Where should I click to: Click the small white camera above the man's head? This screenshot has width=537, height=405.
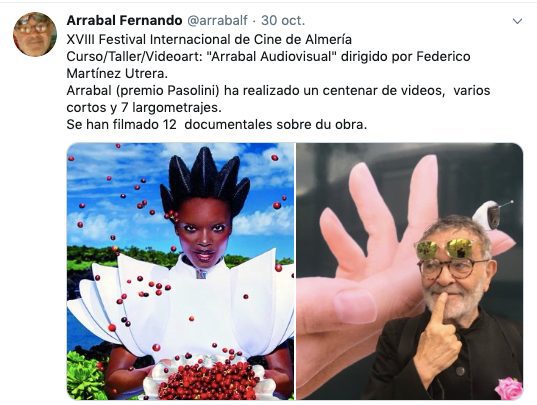coord(491,215)
